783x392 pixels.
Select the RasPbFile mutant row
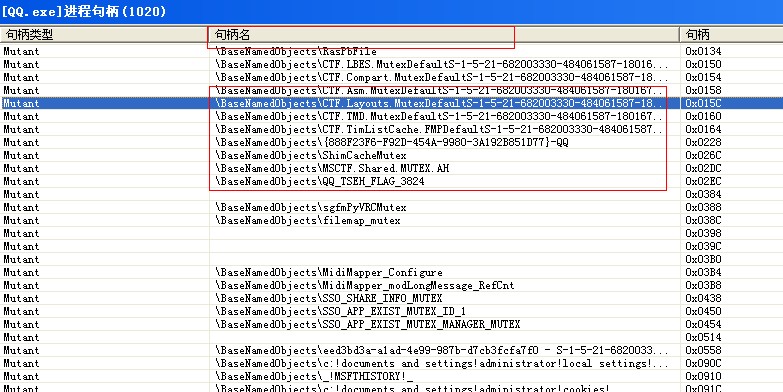point(392,51)
